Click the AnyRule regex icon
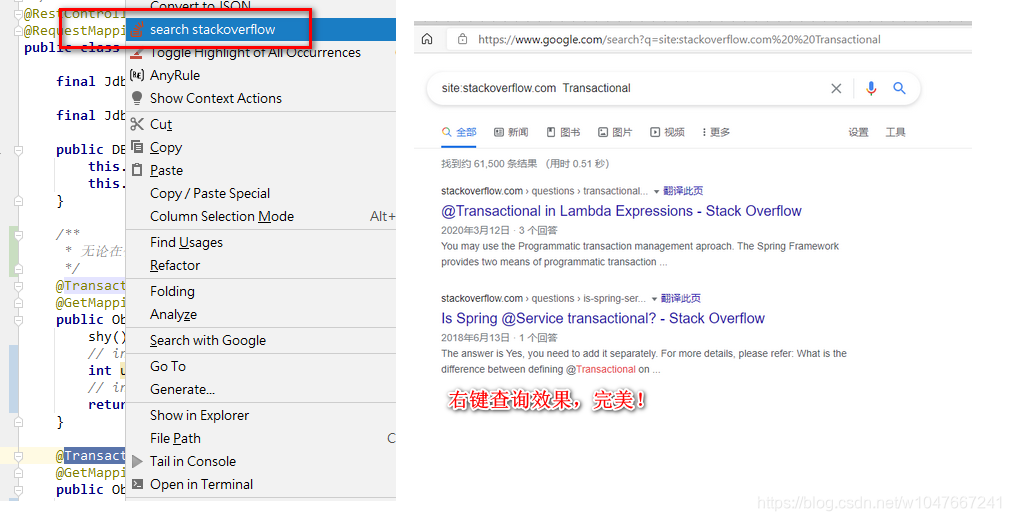Viewport: 1011px width, 521px height. pos(137,75)
